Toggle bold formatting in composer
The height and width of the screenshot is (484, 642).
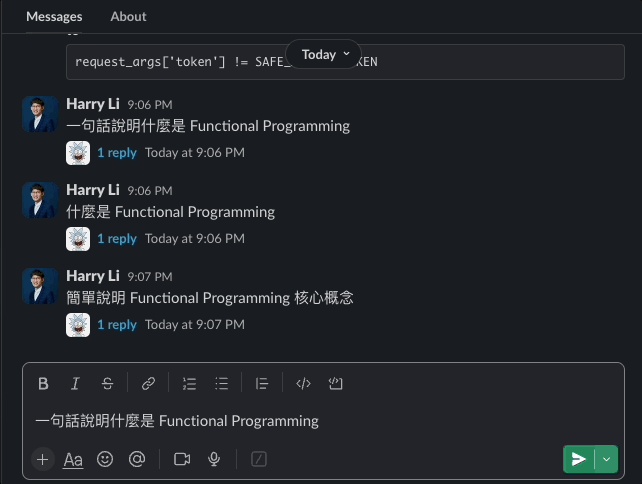coord(43,383)
